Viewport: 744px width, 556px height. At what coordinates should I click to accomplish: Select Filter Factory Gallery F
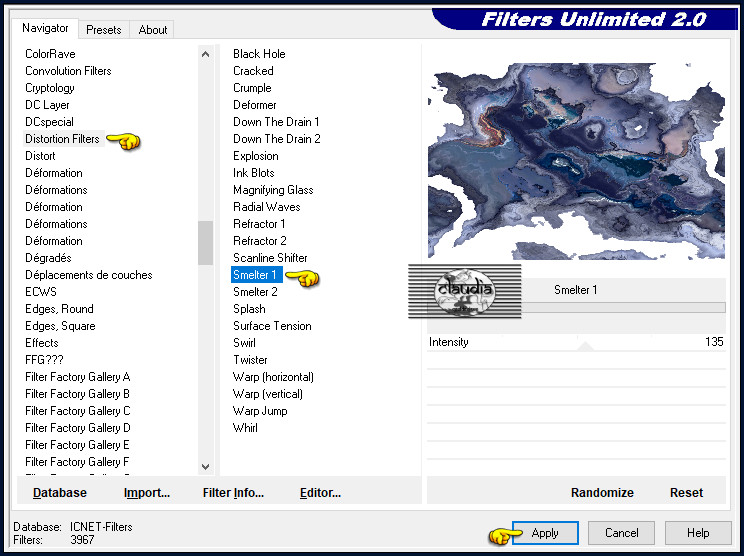click(77, 462)
